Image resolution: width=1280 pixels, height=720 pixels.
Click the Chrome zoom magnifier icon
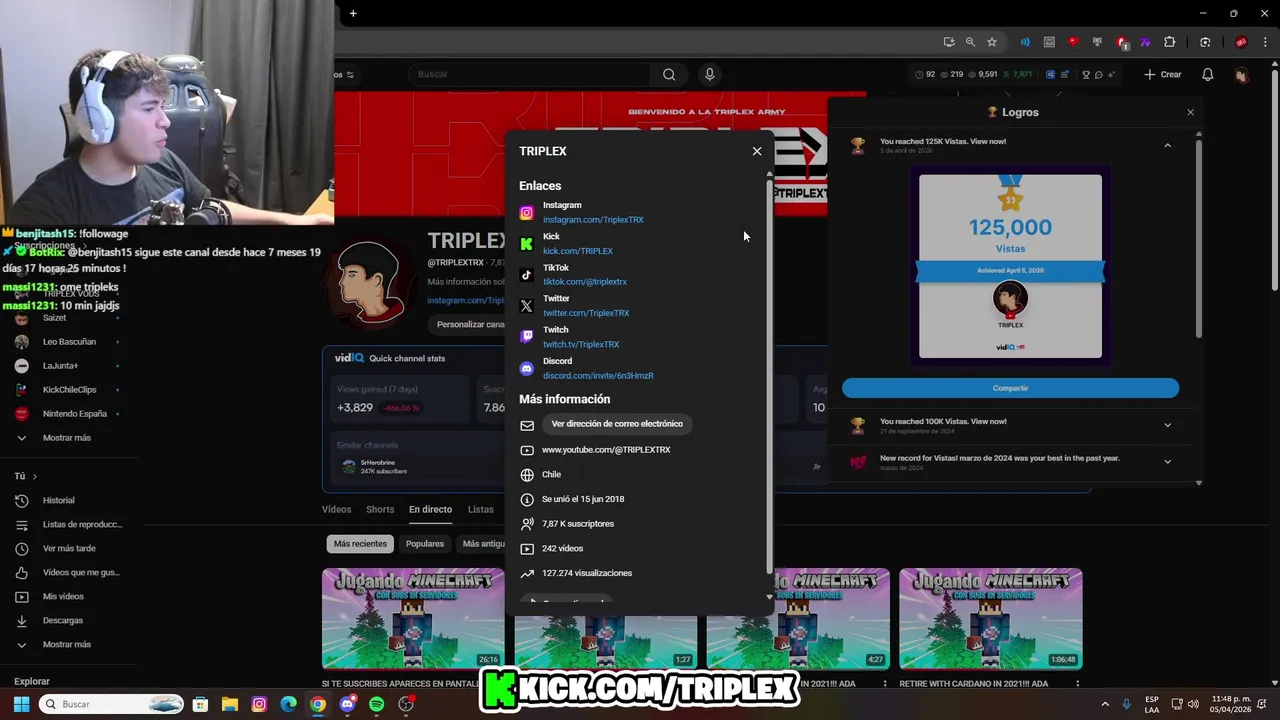click(970, 42)
